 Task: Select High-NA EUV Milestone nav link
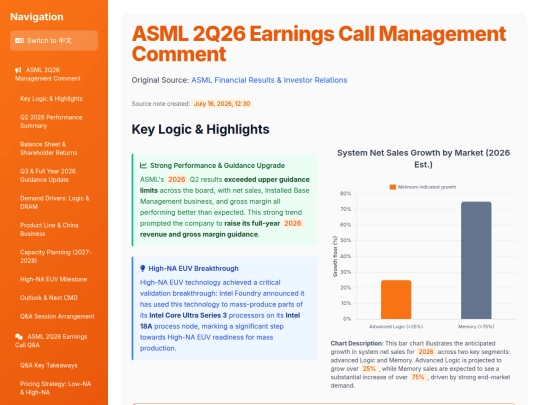[x=53, y=279]
